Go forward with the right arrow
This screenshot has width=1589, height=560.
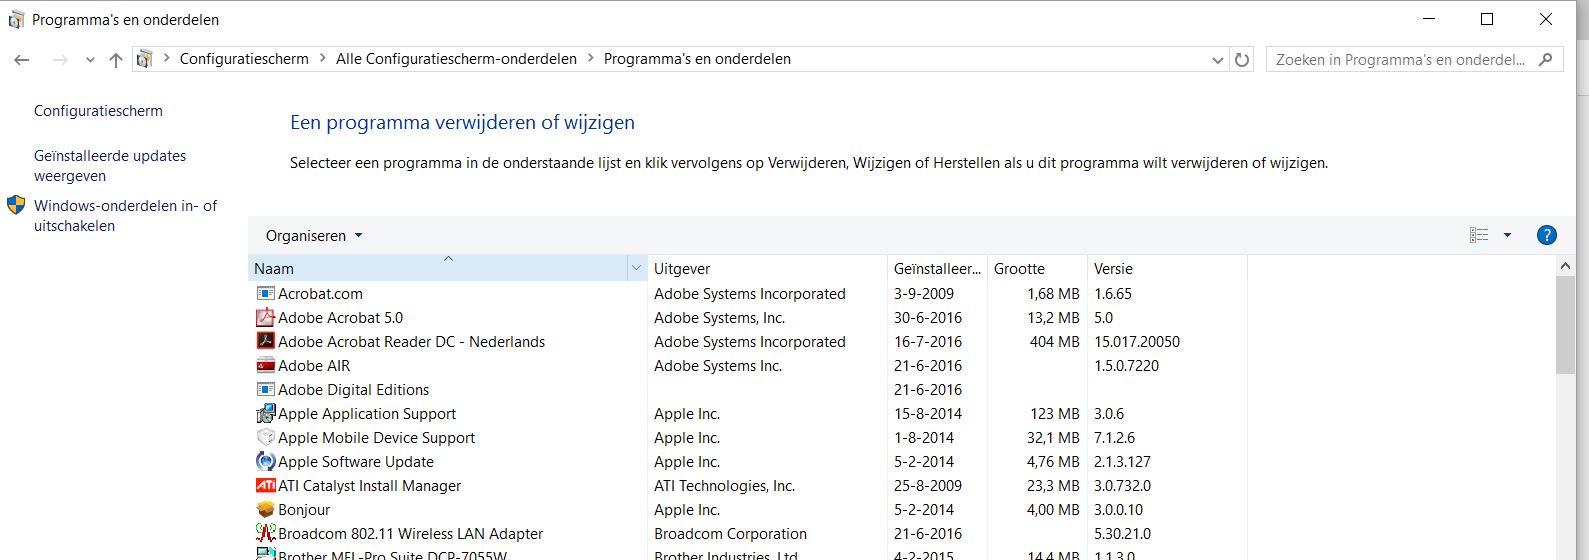(x=60, y=60)
